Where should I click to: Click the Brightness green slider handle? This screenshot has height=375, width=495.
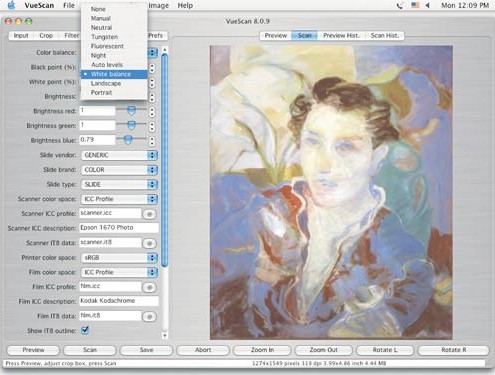(131, 125)
